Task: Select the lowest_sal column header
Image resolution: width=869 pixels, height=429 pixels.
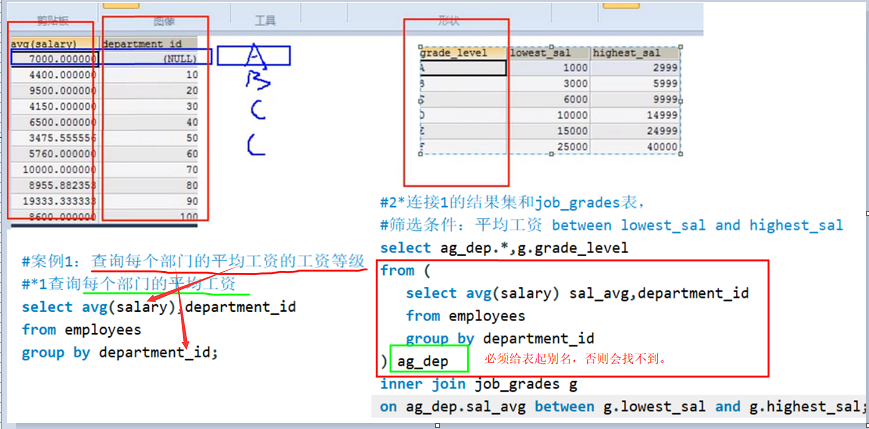Action: [x=549, y=53]
